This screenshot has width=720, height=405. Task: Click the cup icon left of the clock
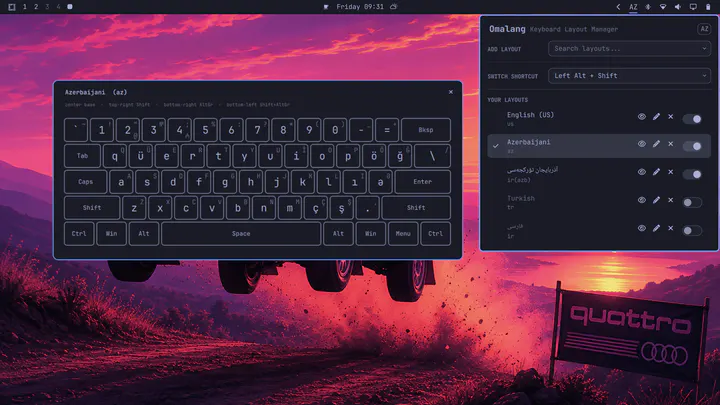[326, 7]
